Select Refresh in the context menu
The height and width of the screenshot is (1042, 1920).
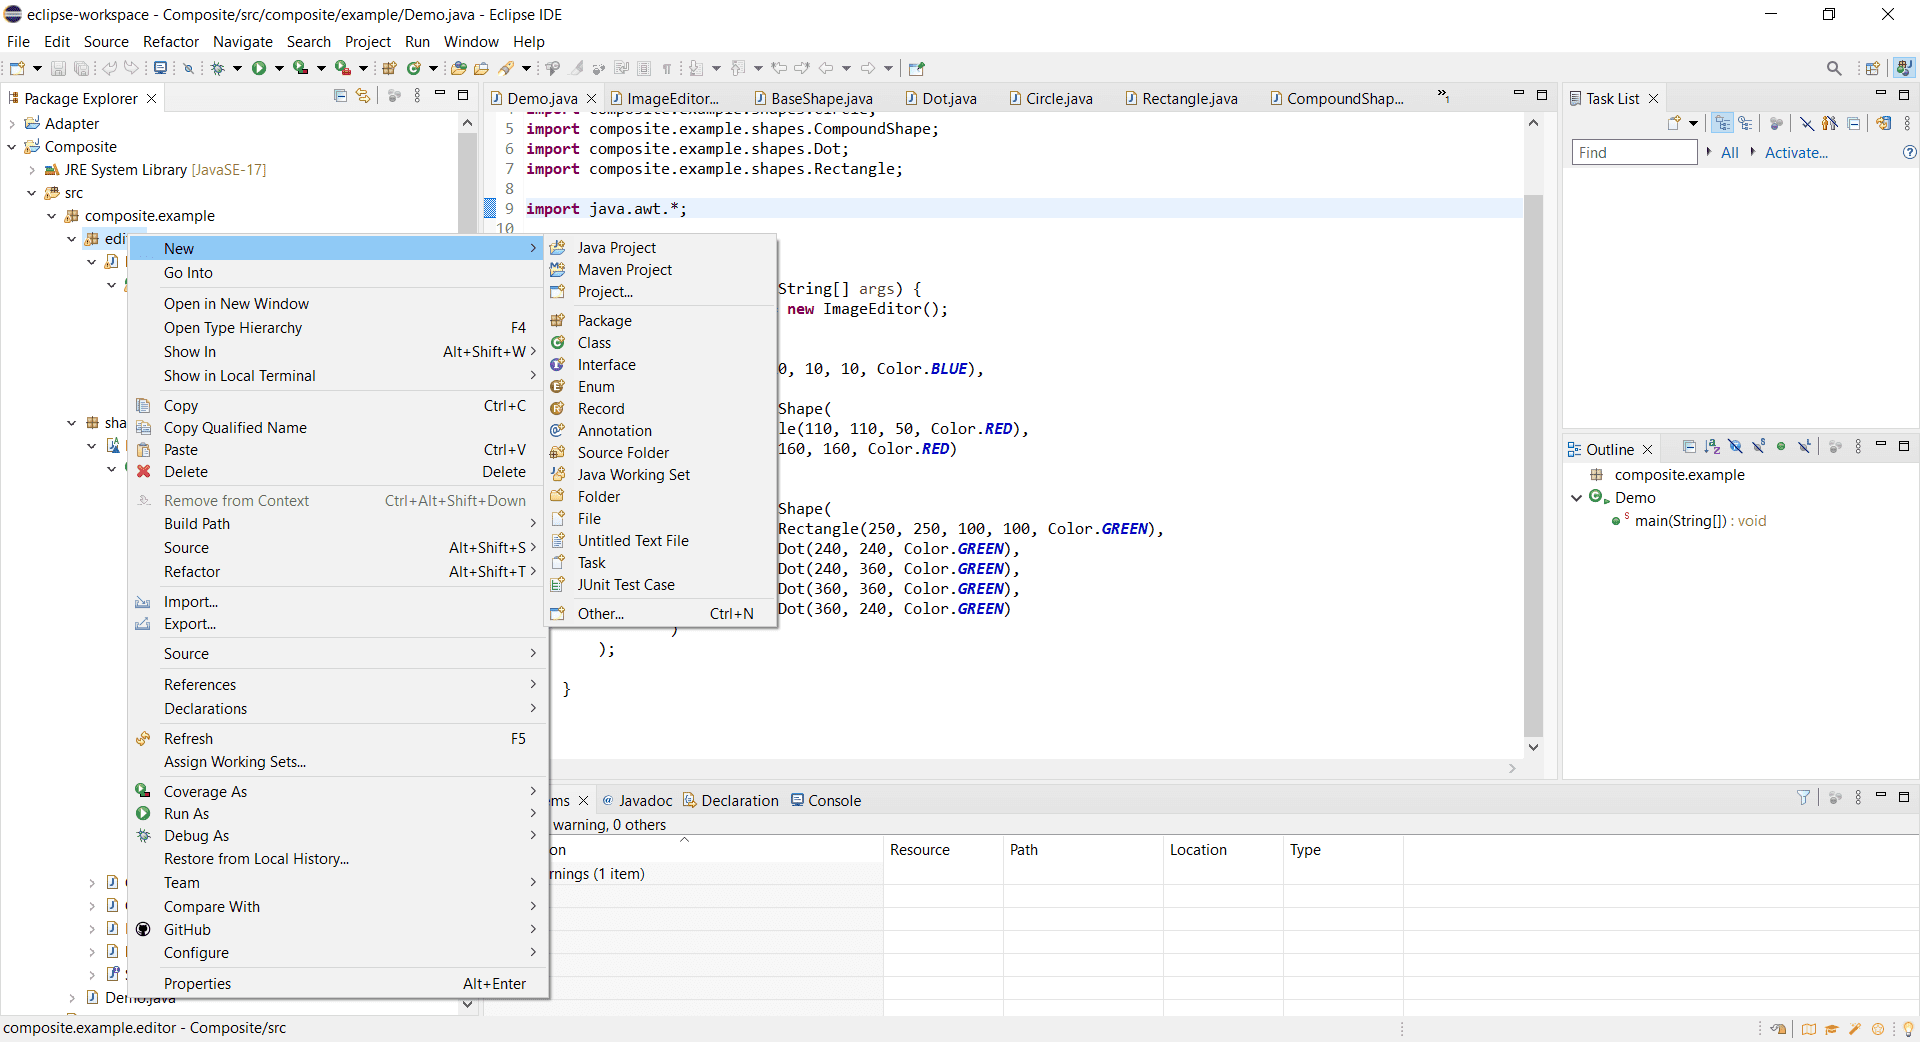pyautogui.click(x=188, y=739)
